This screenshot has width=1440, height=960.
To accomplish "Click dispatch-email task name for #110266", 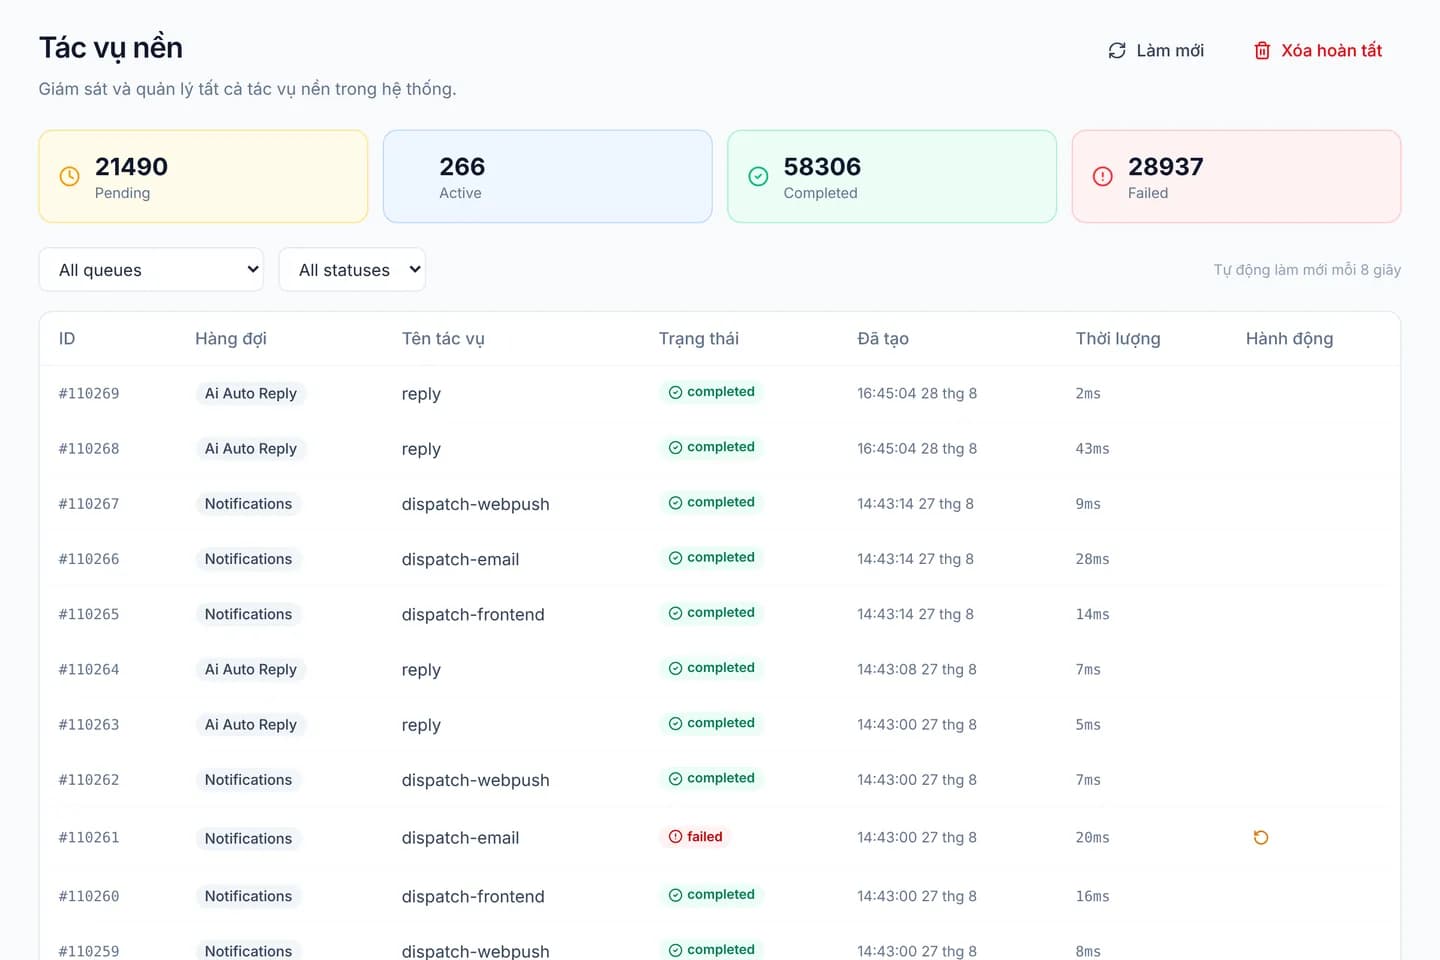I will (x=461, y=560).
